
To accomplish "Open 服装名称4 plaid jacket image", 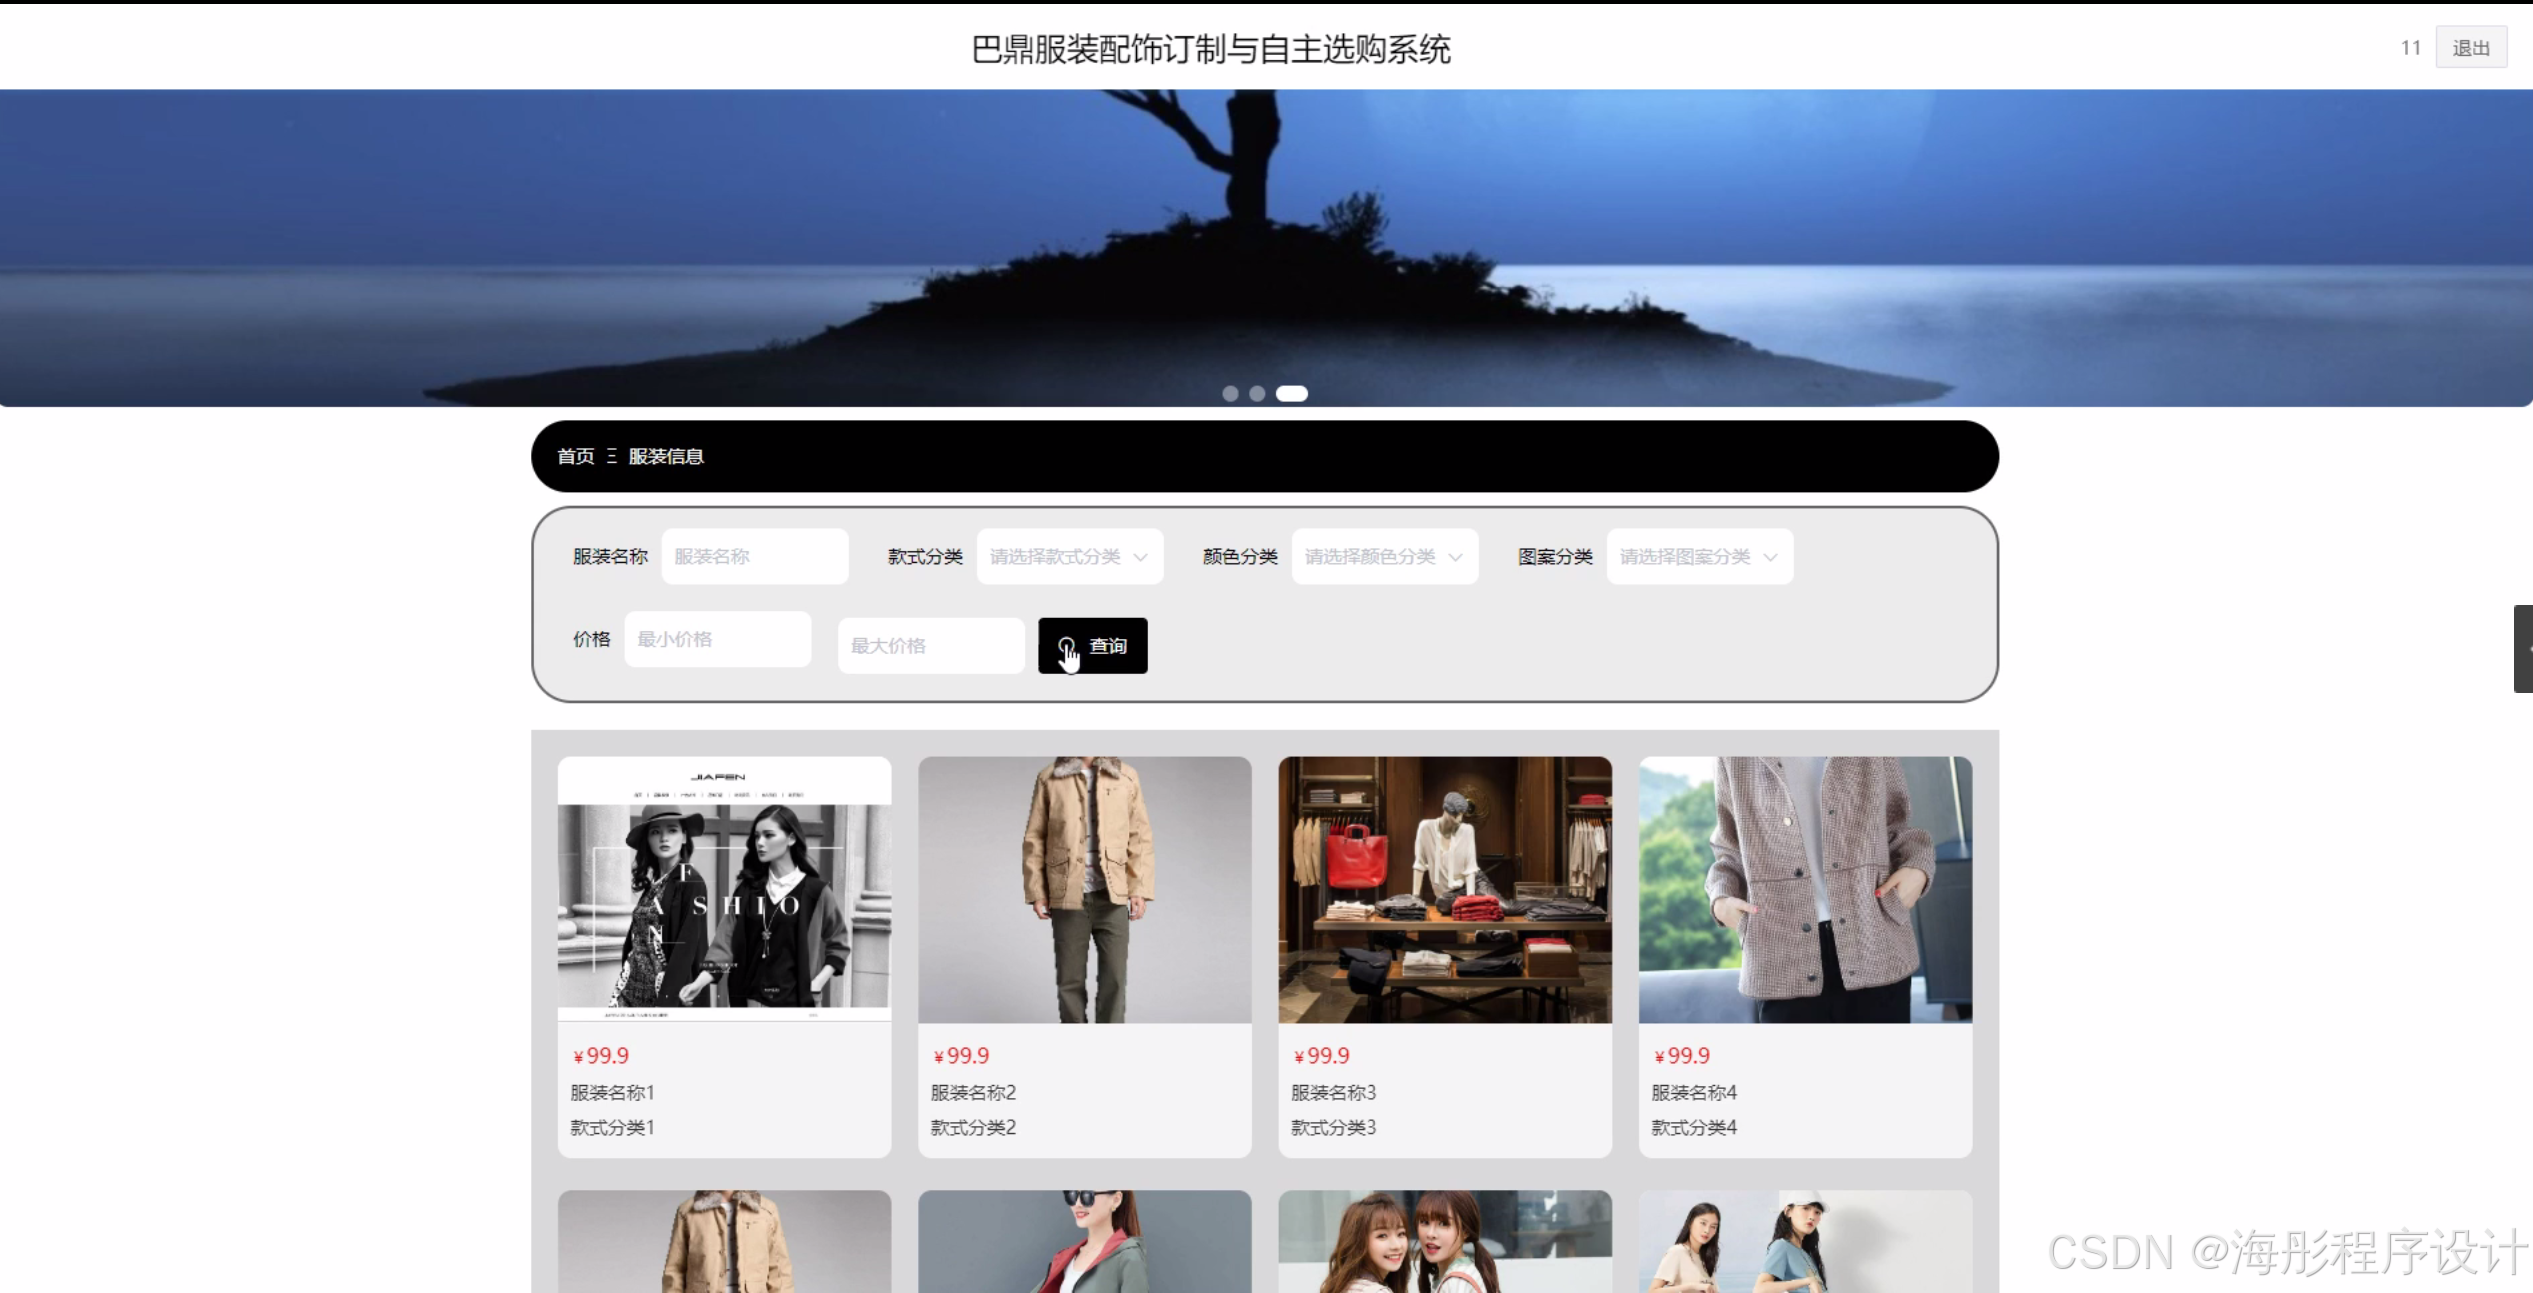I will (1805, 889).
